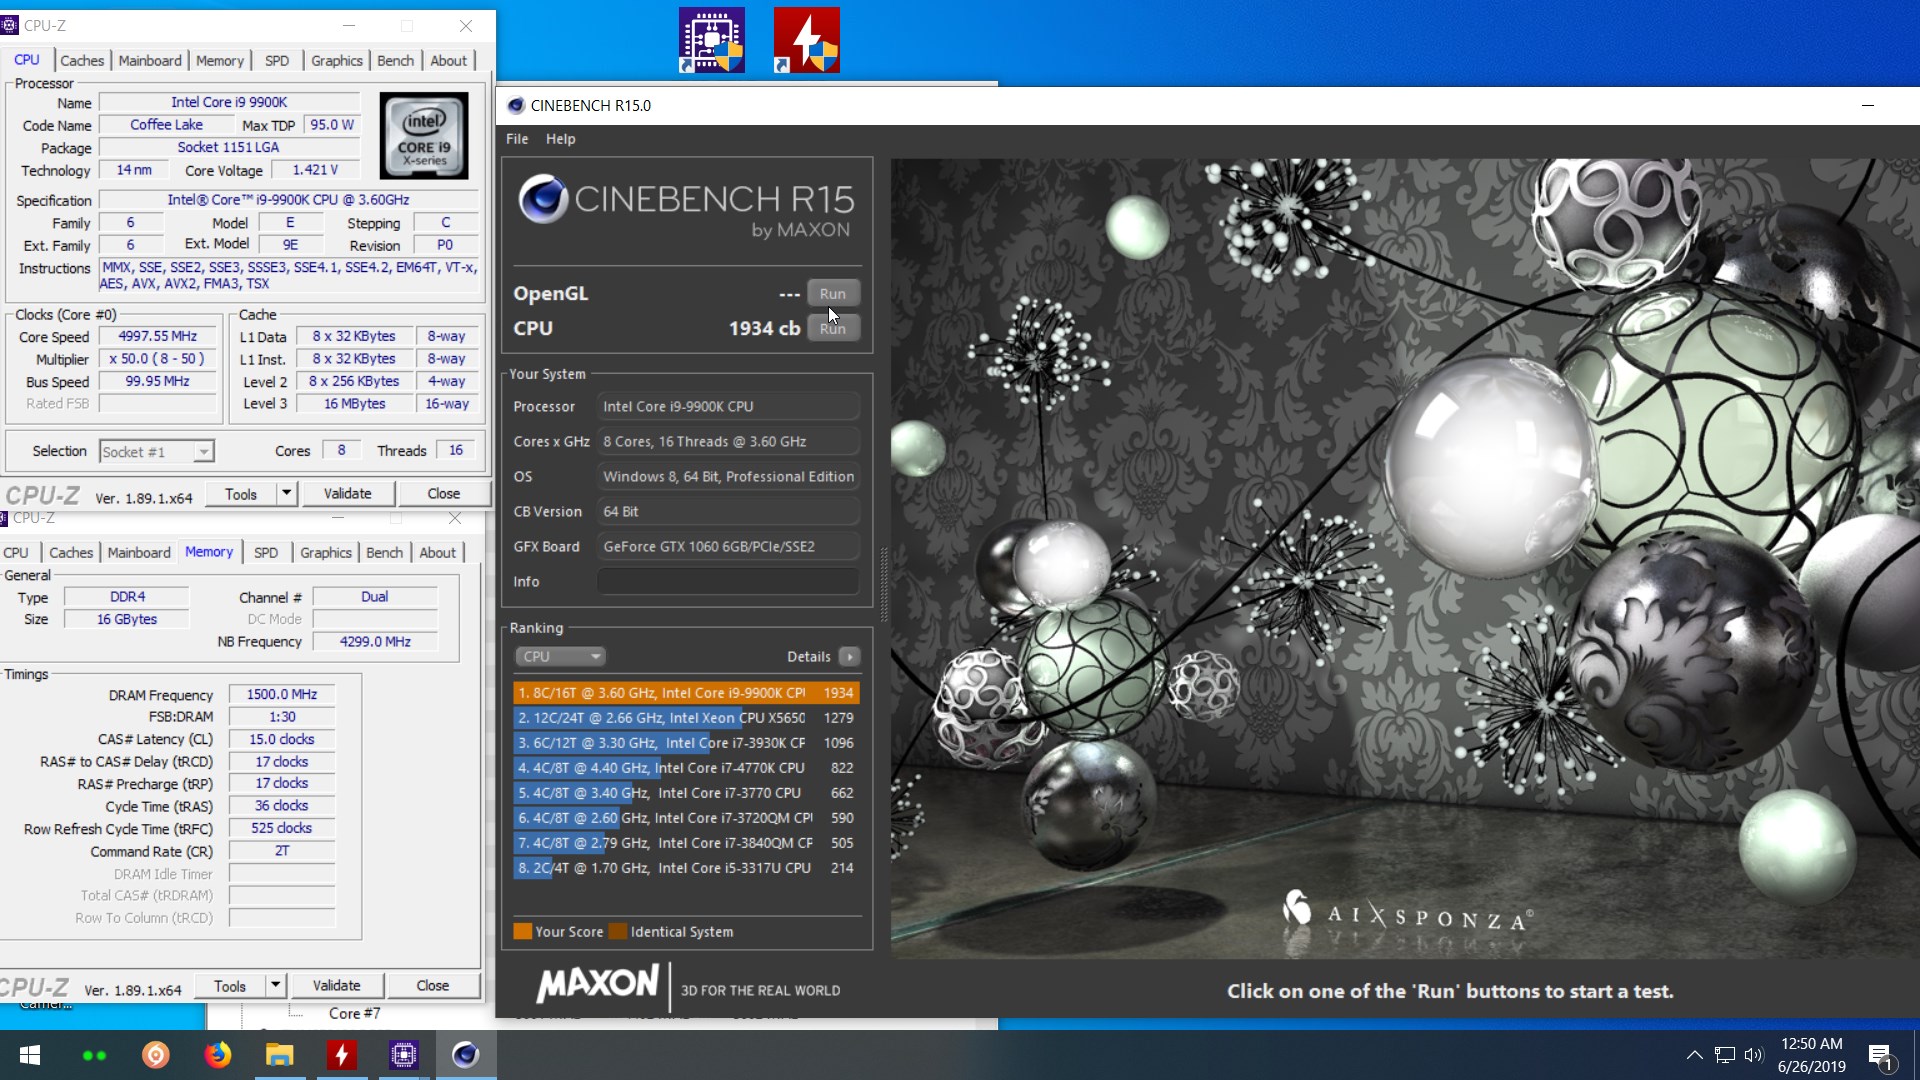Open About tab in lower CPU-Z
1920x1080 pixels.
(x=438, y=552)
